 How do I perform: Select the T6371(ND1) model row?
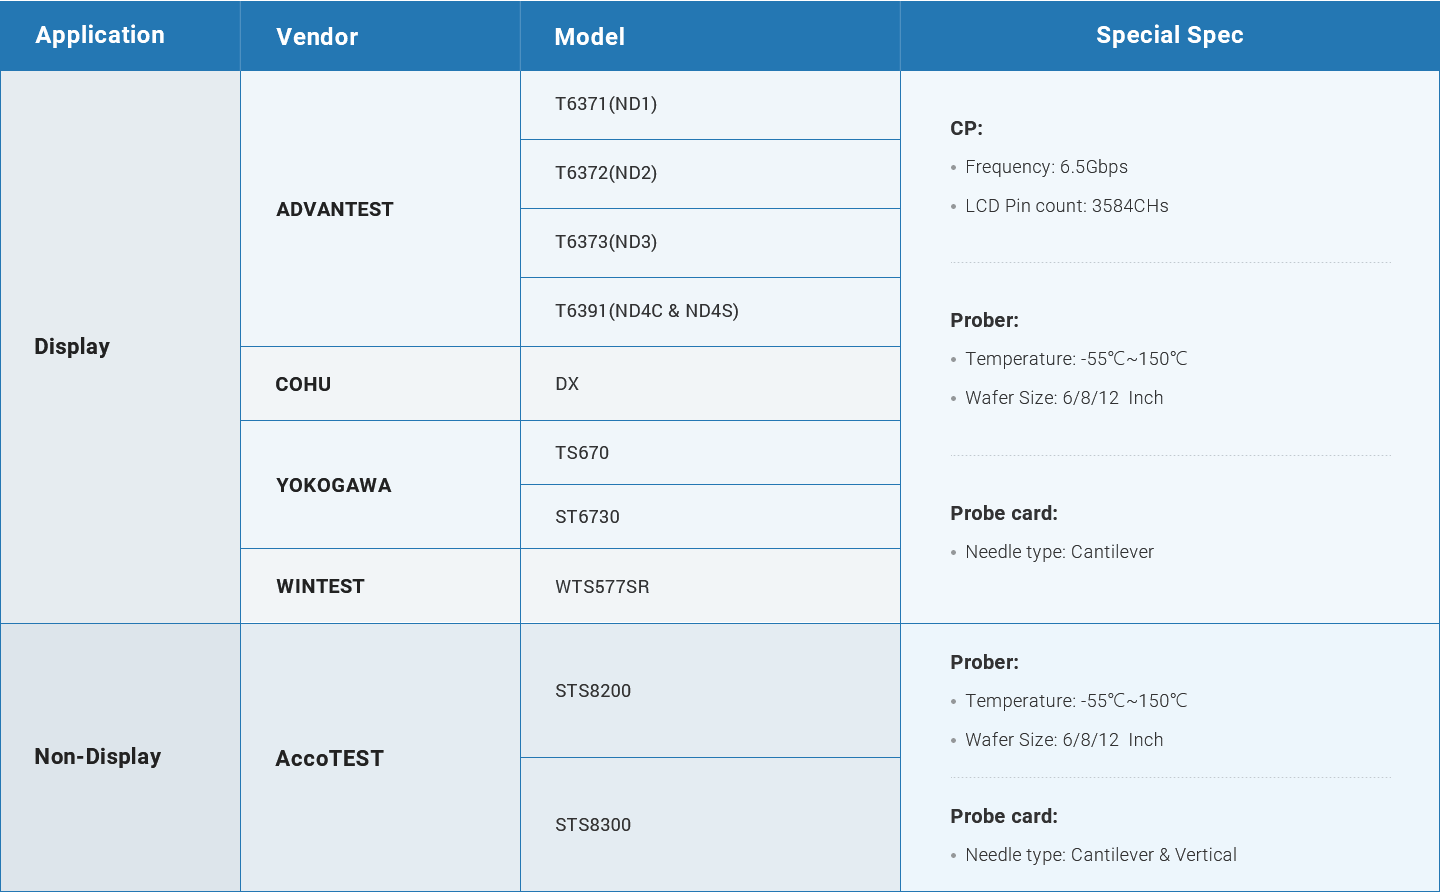606,104
